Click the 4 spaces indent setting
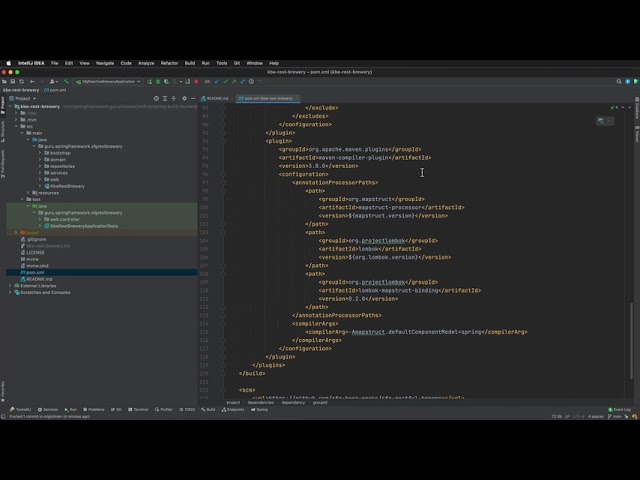640x480 pixels. point(596,417)
